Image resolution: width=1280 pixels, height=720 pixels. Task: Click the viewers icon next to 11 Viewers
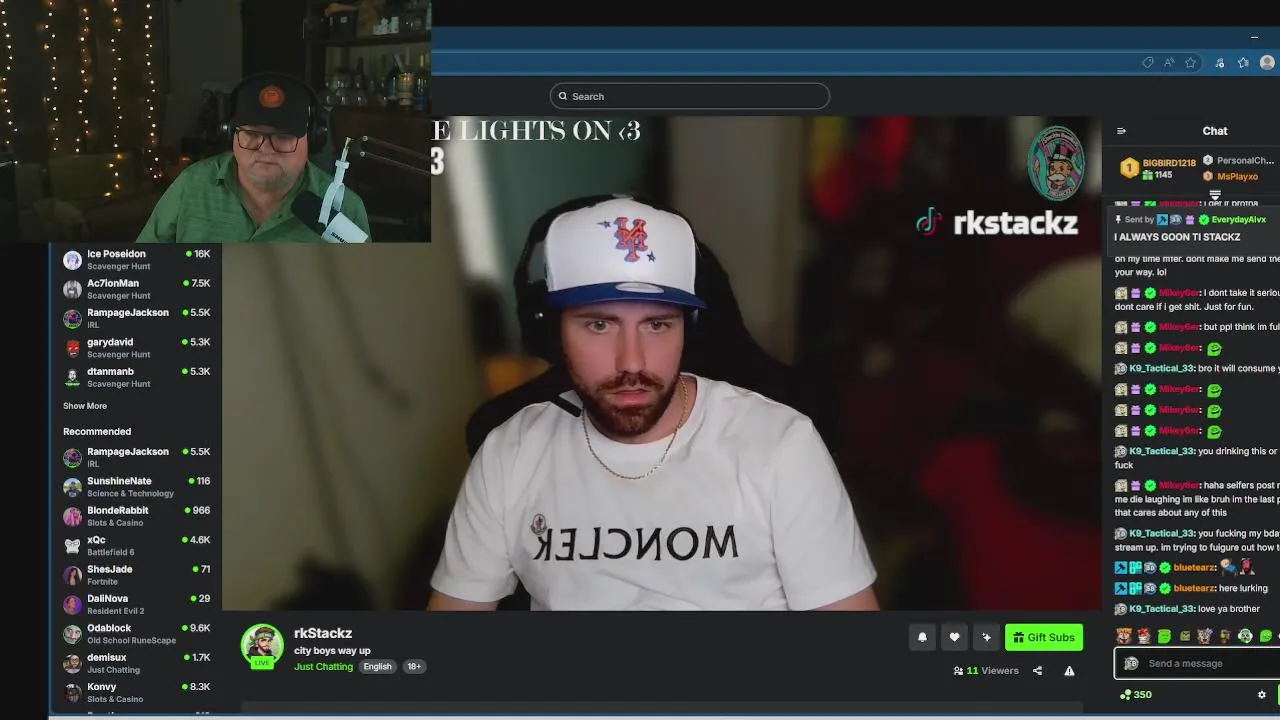point(958,671)
